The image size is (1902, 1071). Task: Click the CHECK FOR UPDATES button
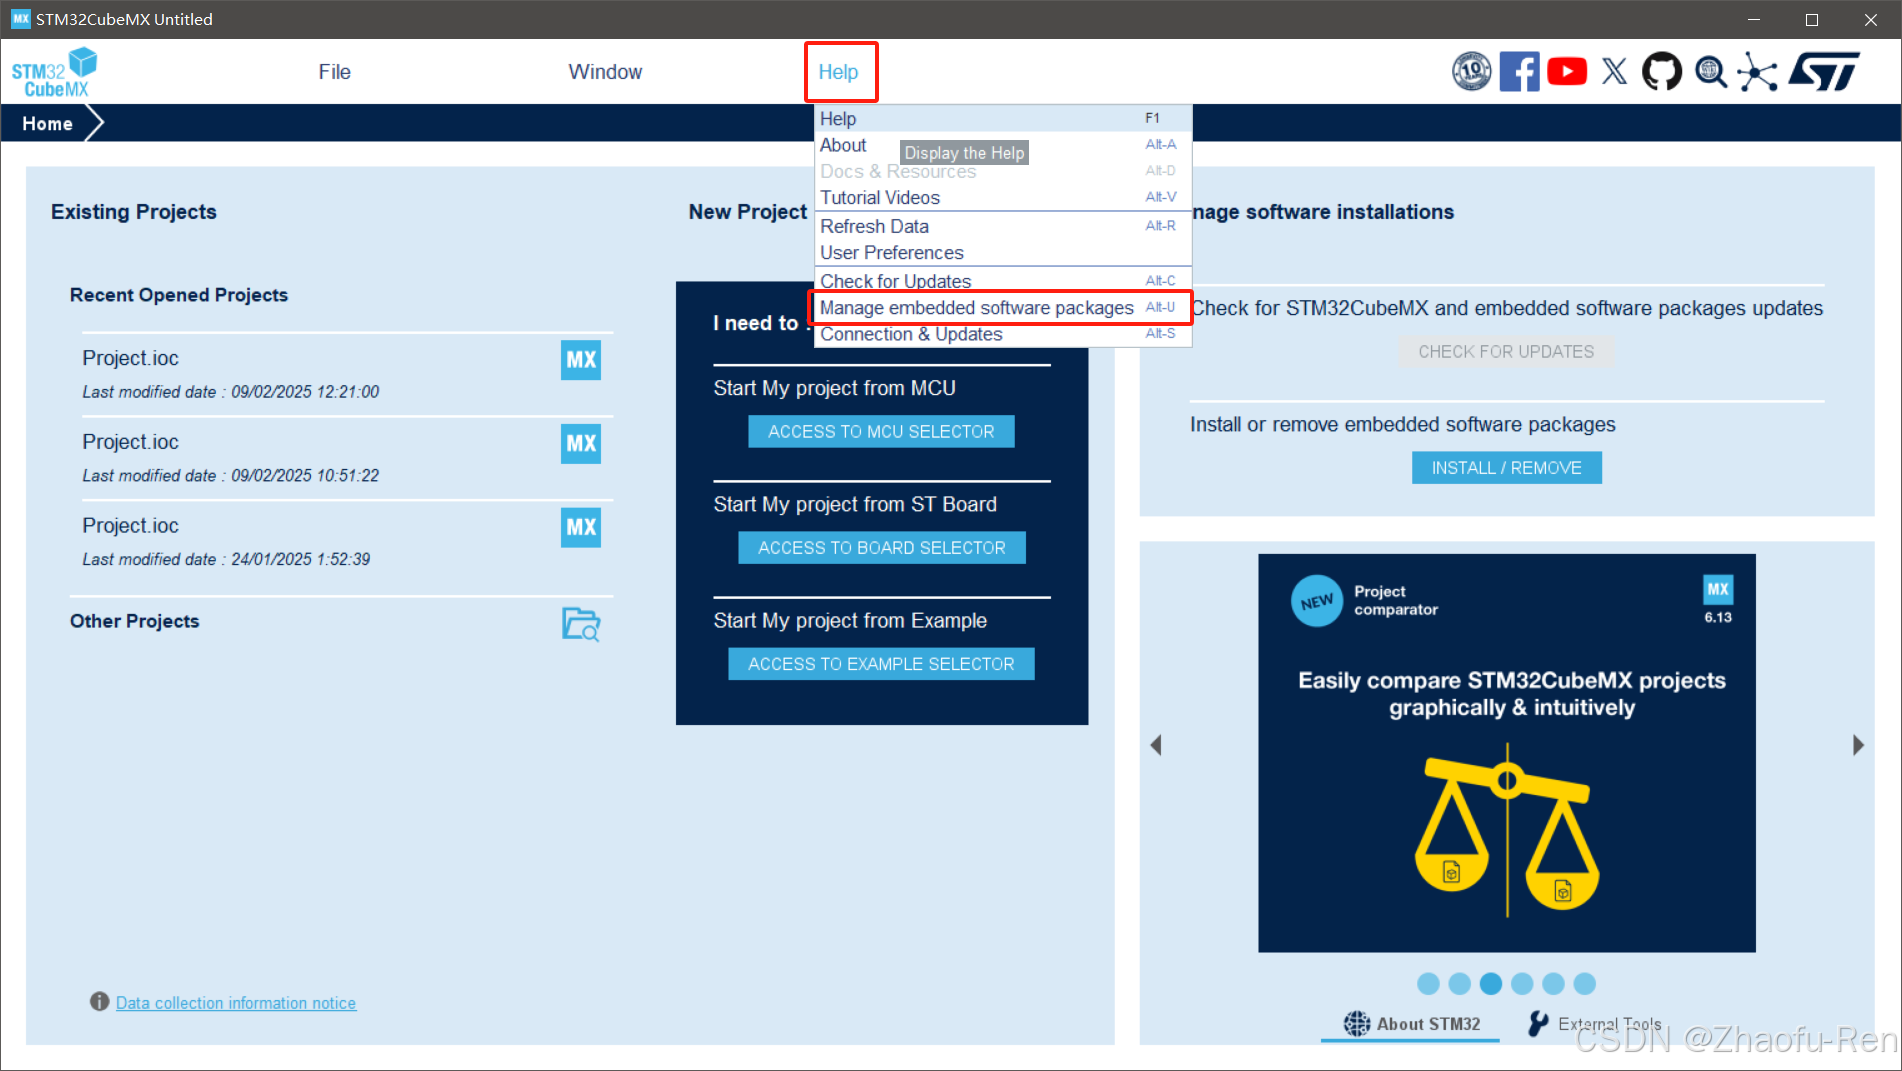1506,352
